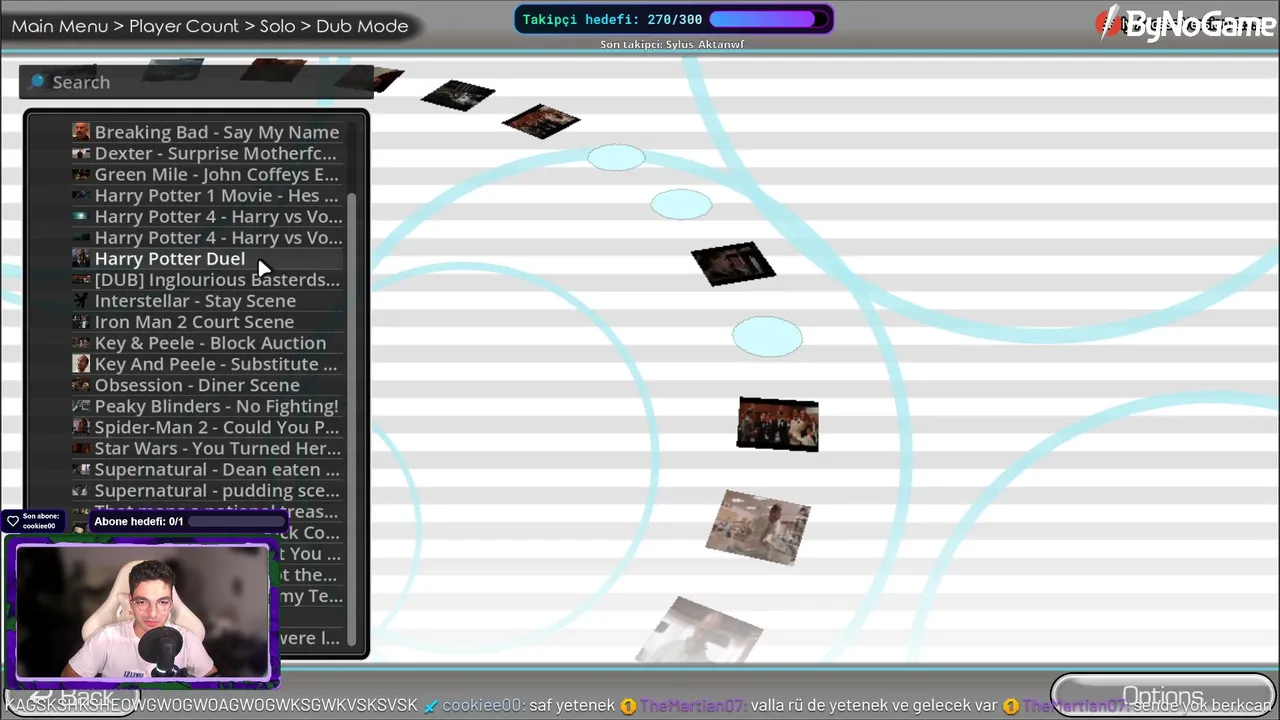Select Dub Mode in breadcrumb
This screenshot has width=1280, height=720.
(362, 26)
